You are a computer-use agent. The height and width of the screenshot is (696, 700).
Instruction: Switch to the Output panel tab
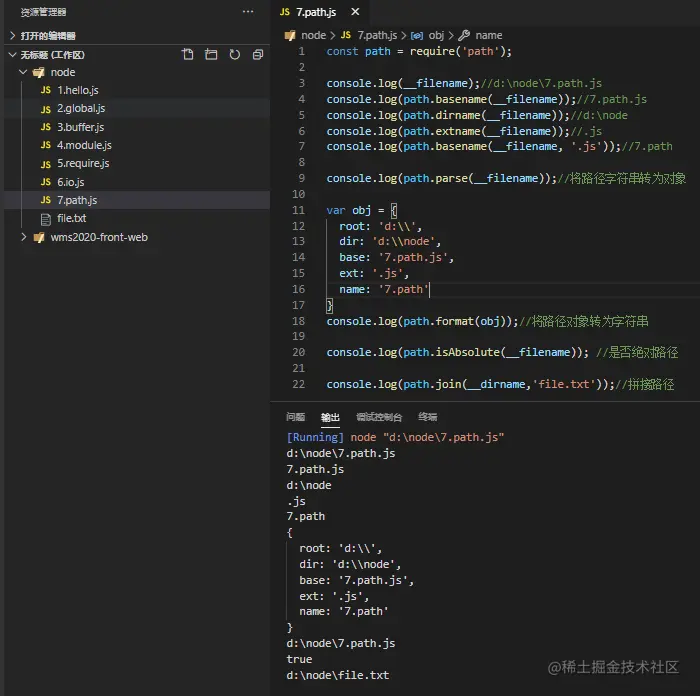pyautogui.click(x=330, y=417)
